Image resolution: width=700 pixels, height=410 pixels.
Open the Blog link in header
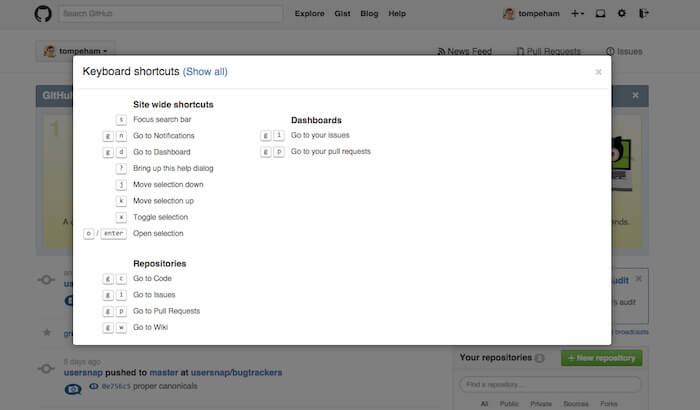[369, 13]
